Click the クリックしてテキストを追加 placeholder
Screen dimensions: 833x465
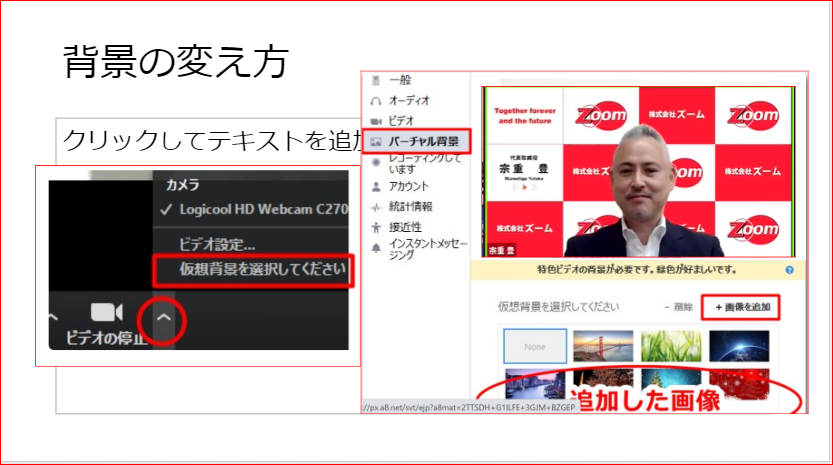point(212,141)
